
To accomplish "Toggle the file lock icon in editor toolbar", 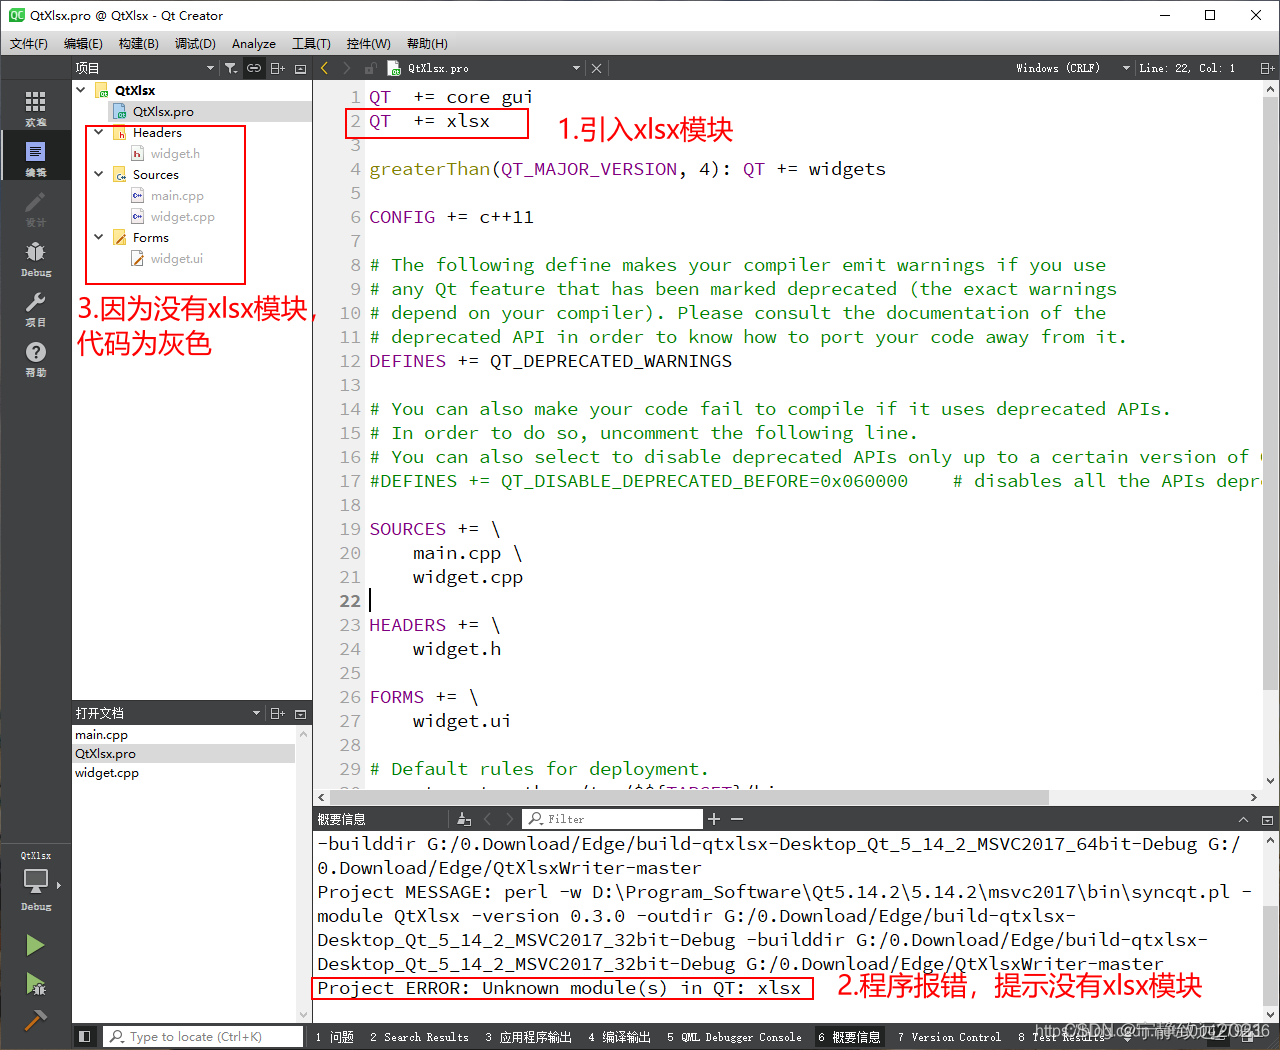I will (x=370, y=68).
